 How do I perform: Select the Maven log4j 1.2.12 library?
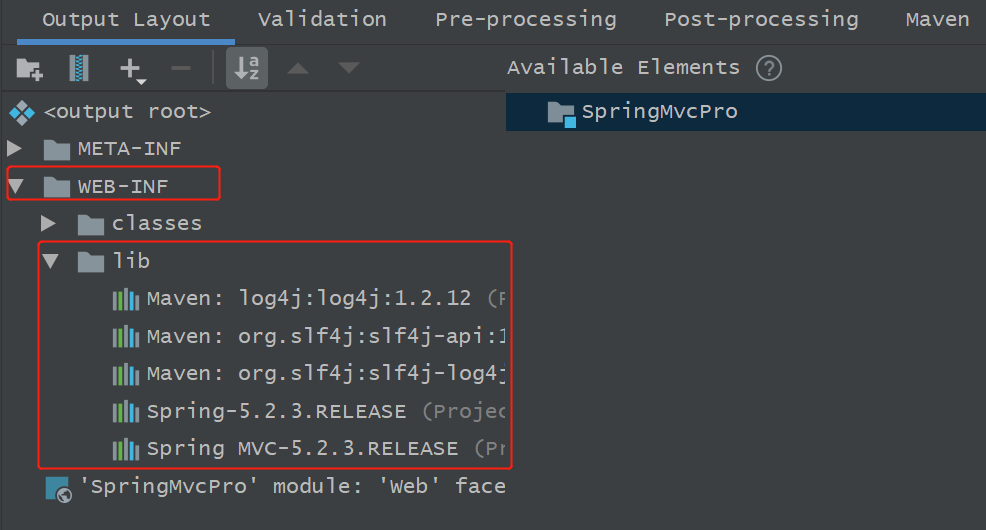coord(308,299)
